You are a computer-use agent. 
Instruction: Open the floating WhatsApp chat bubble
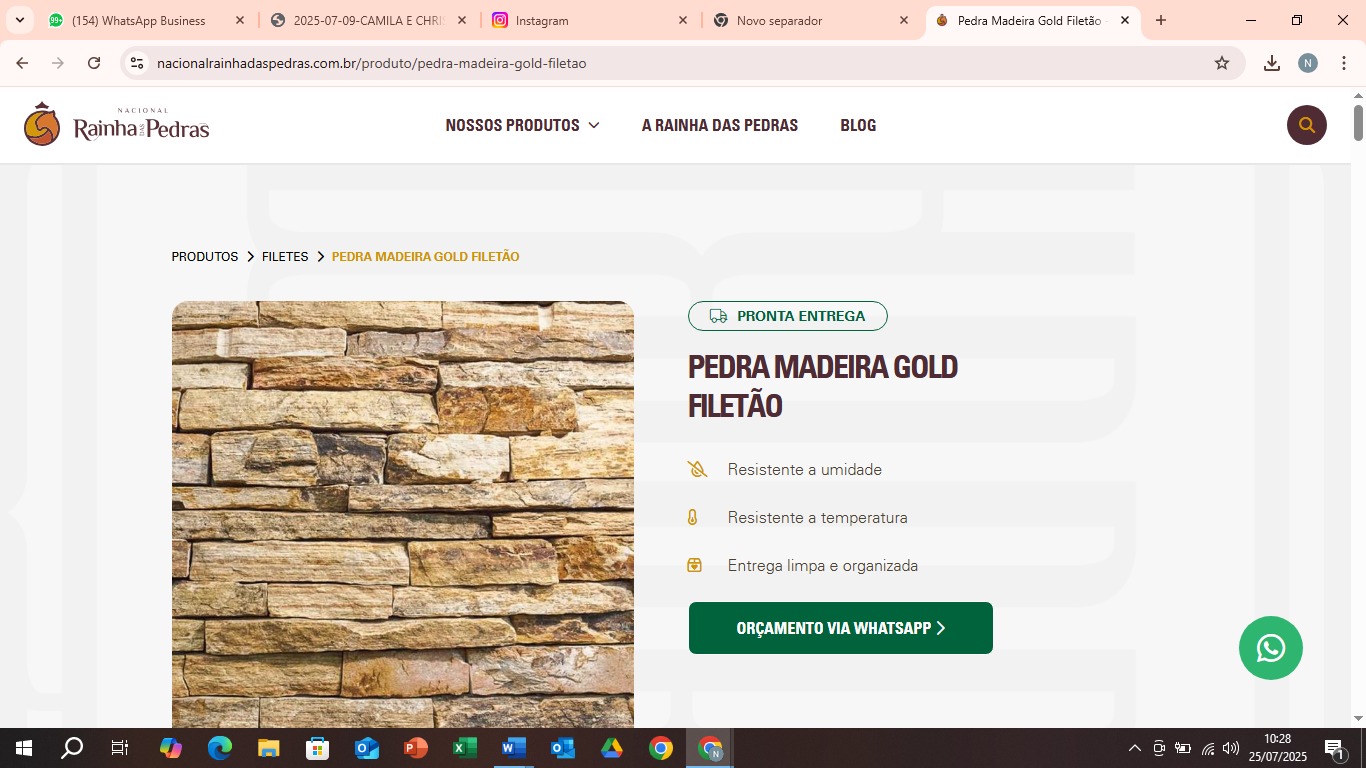point(1269,647)
